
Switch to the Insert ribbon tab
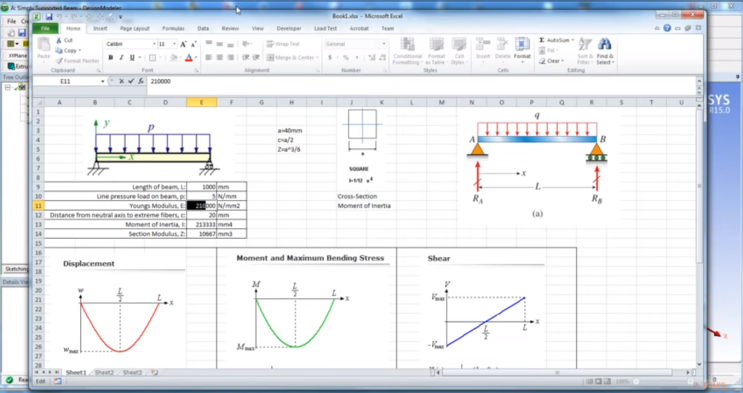point(100,28)
